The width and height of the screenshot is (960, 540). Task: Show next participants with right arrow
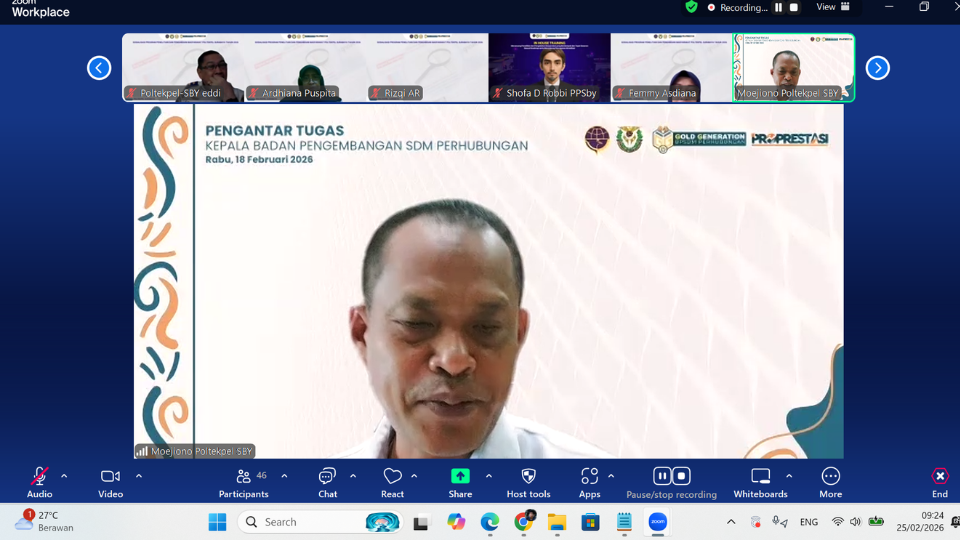tap(877, 68)
